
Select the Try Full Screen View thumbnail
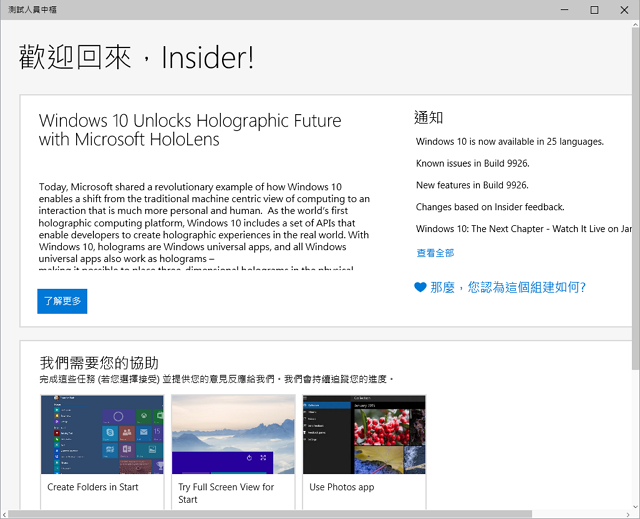(x=233, y=434)
